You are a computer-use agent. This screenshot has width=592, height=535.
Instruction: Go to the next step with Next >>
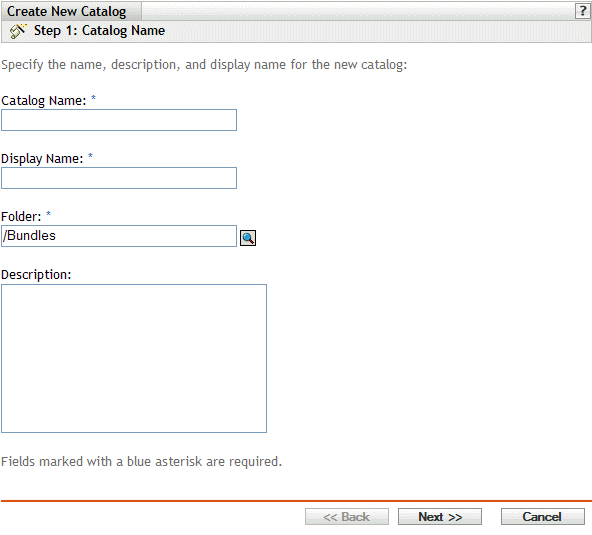[440, 516]
